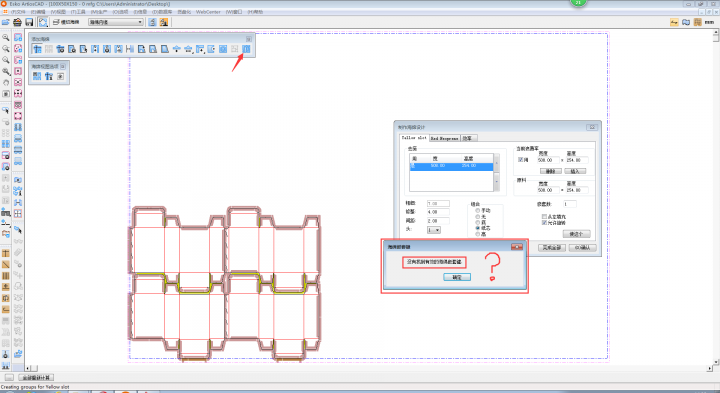Screen dimensions: 720x393
Task: Click first icon in small floating view panel
Action: point(37,76)
